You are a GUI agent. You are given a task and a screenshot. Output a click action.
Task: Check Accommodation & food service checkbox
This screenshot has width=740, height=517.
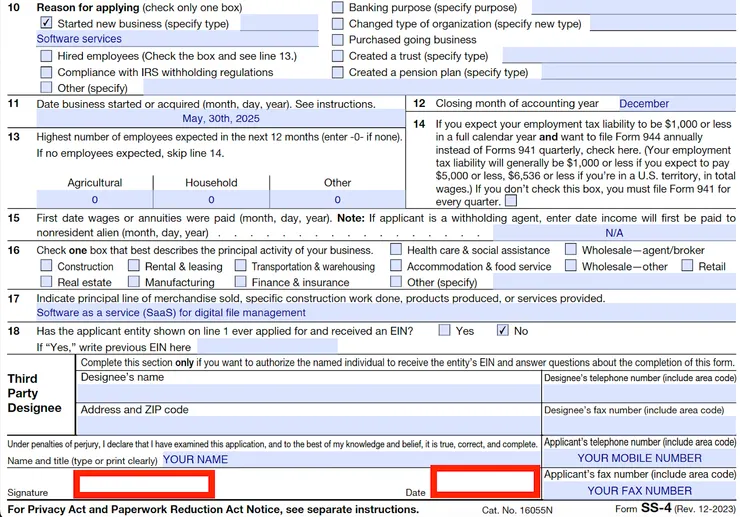[396, 266]
